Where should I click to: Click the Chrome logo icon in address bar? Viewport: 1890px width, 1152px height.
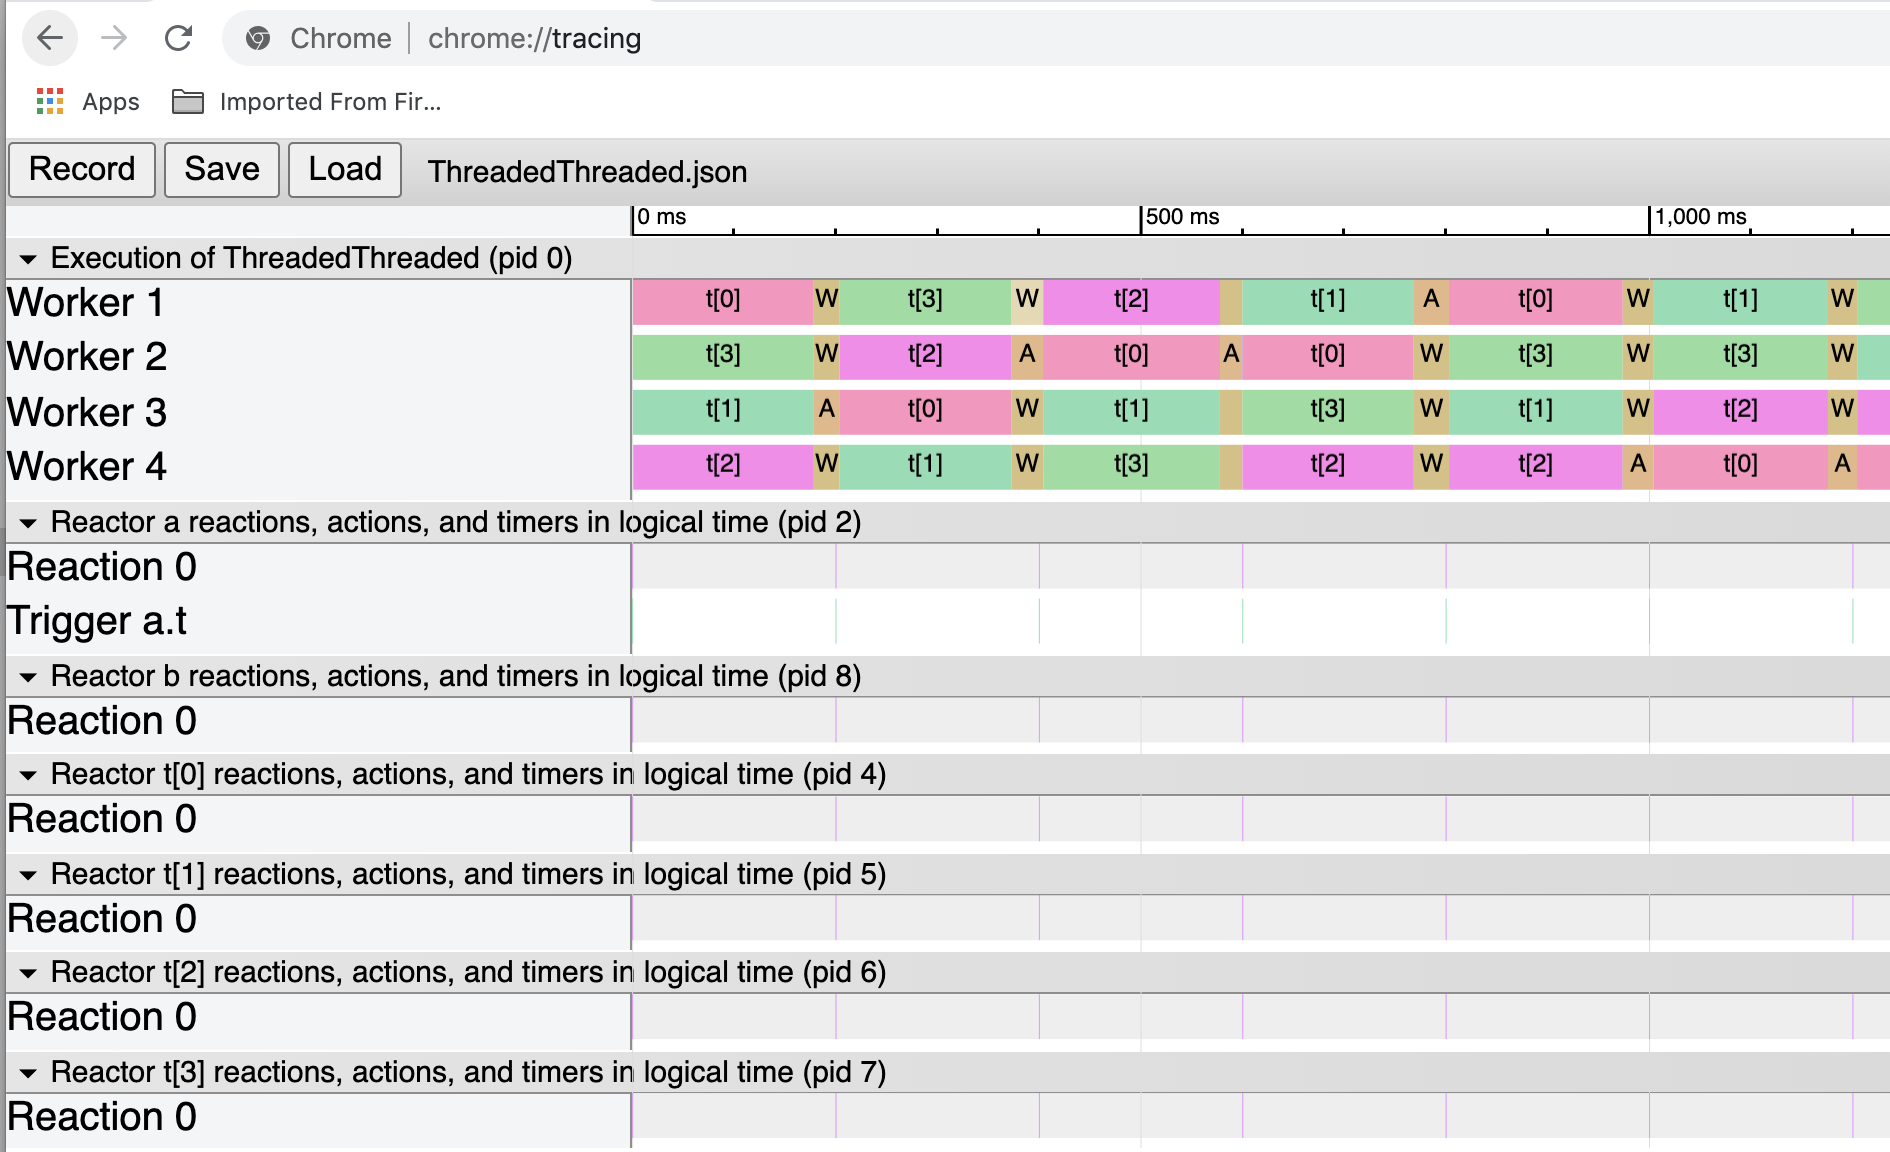point(258,38)
